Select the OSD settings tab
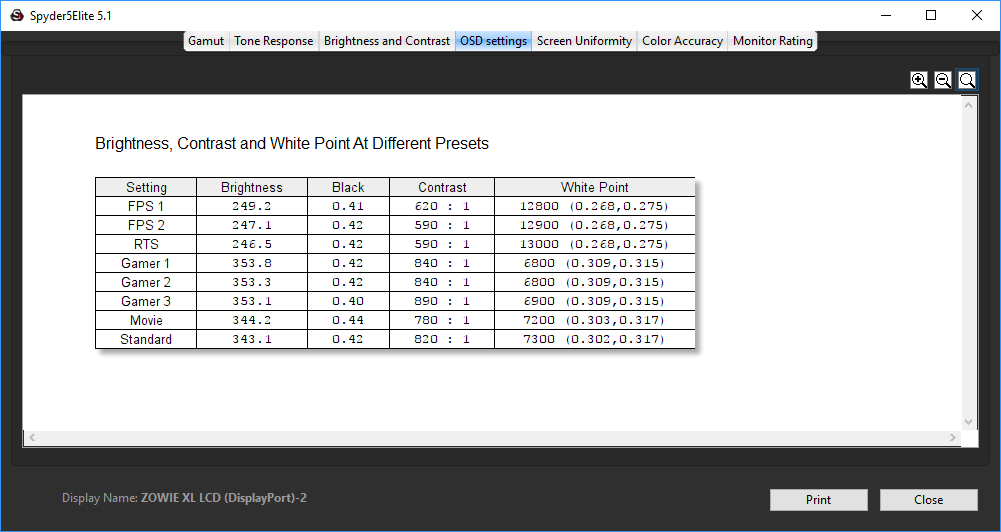Screen dimensions: 1001x532 pos(493,41)
